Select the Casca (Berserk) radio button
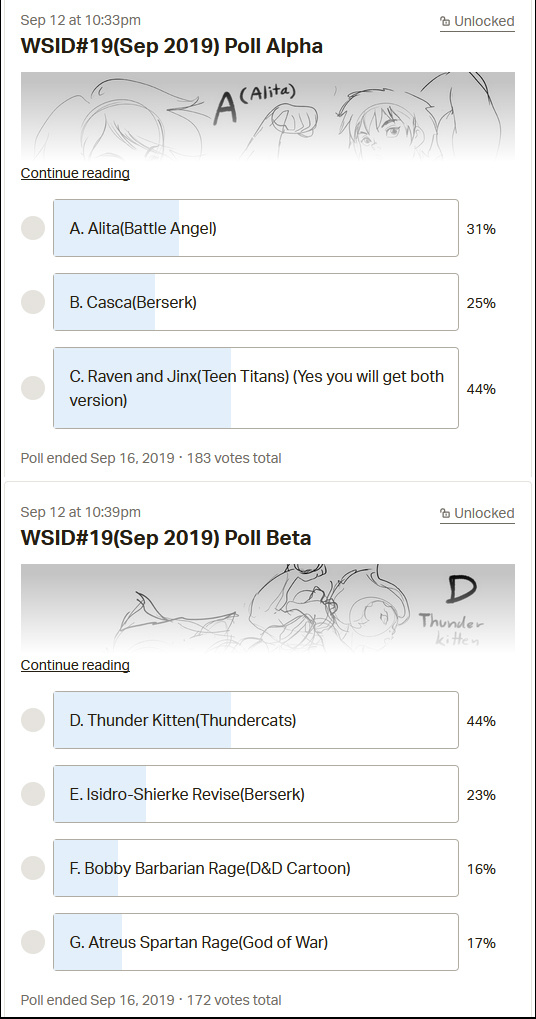The width and height of the screenshot is (536, 1019). pyautogui.click(x=33, y=302)
